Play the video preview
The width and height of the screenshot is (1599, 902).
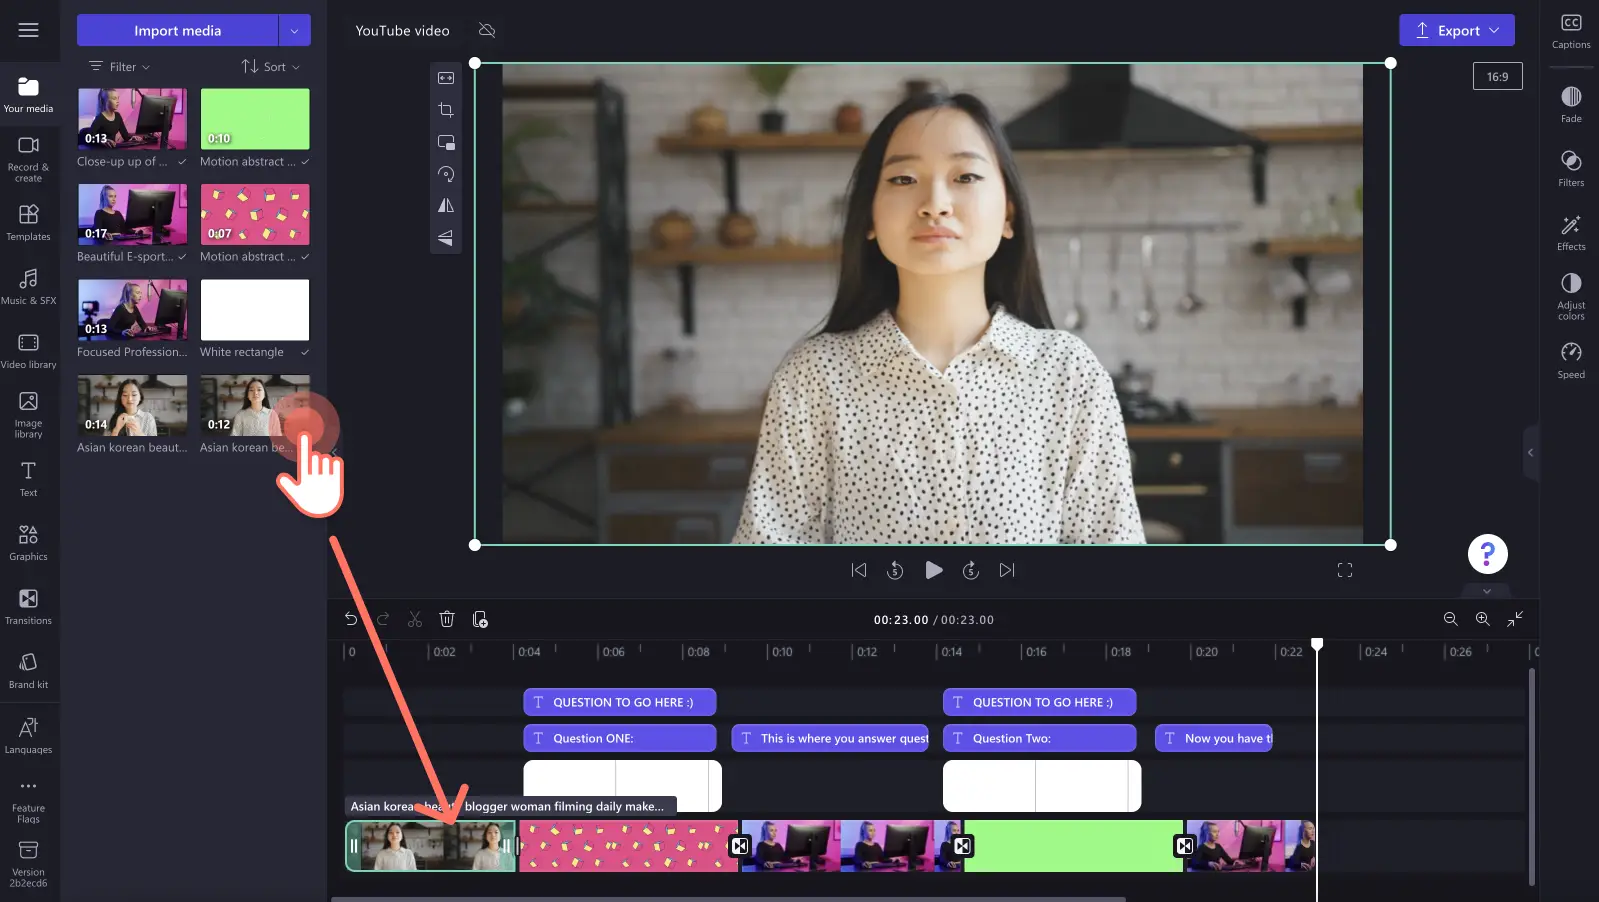click(x=933, y=570)
